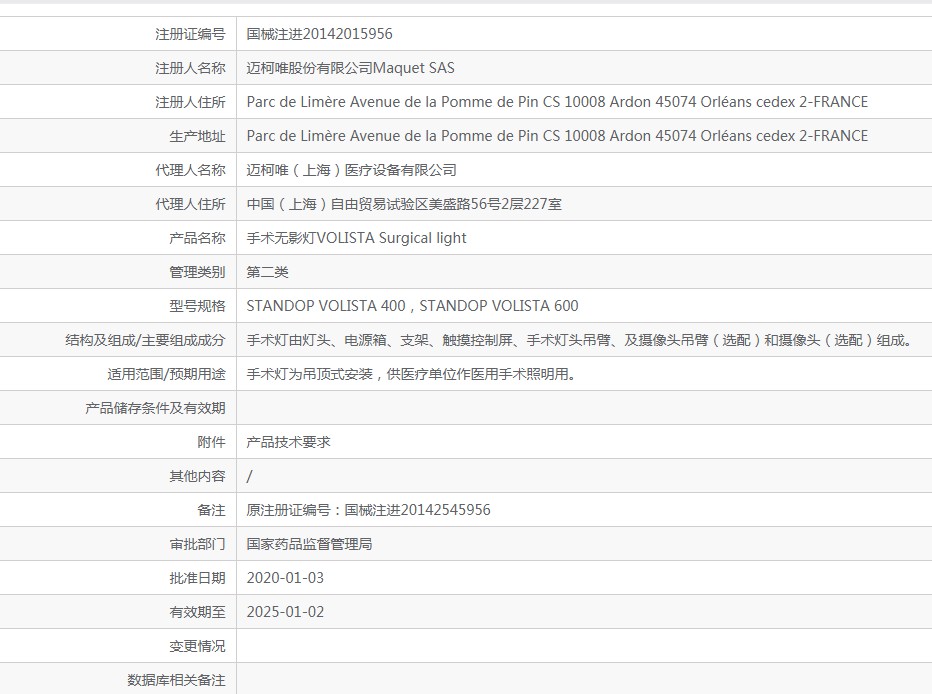The height and width of the screenshot is (694, 932).
Task: Select the 手术灯由灯头 composition description
Action: [579, 340]
